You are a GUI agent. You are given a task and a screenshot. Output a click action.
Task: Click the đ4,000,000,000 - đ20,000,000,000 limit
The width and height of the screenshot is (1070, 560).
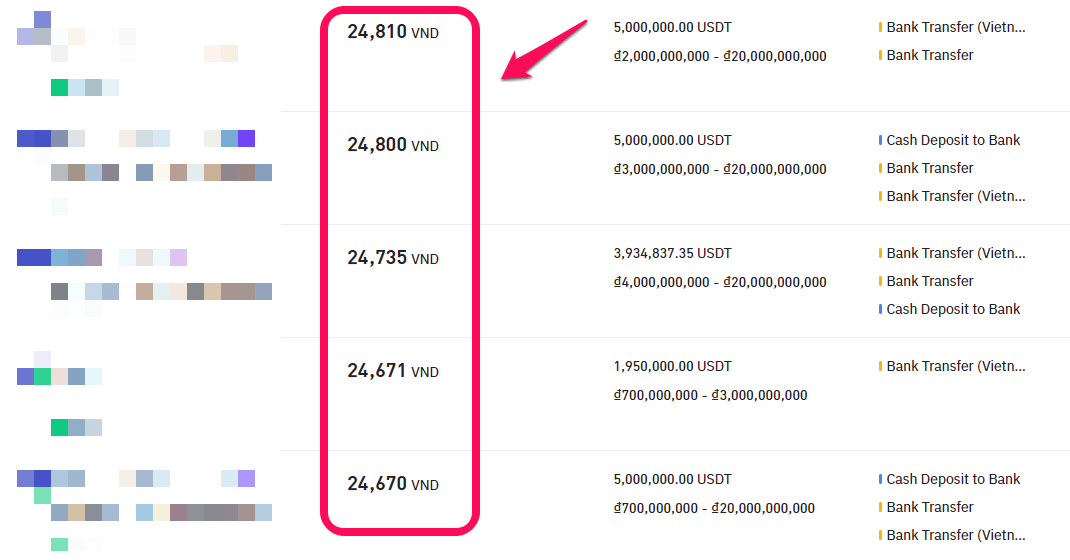pos(720,282)
